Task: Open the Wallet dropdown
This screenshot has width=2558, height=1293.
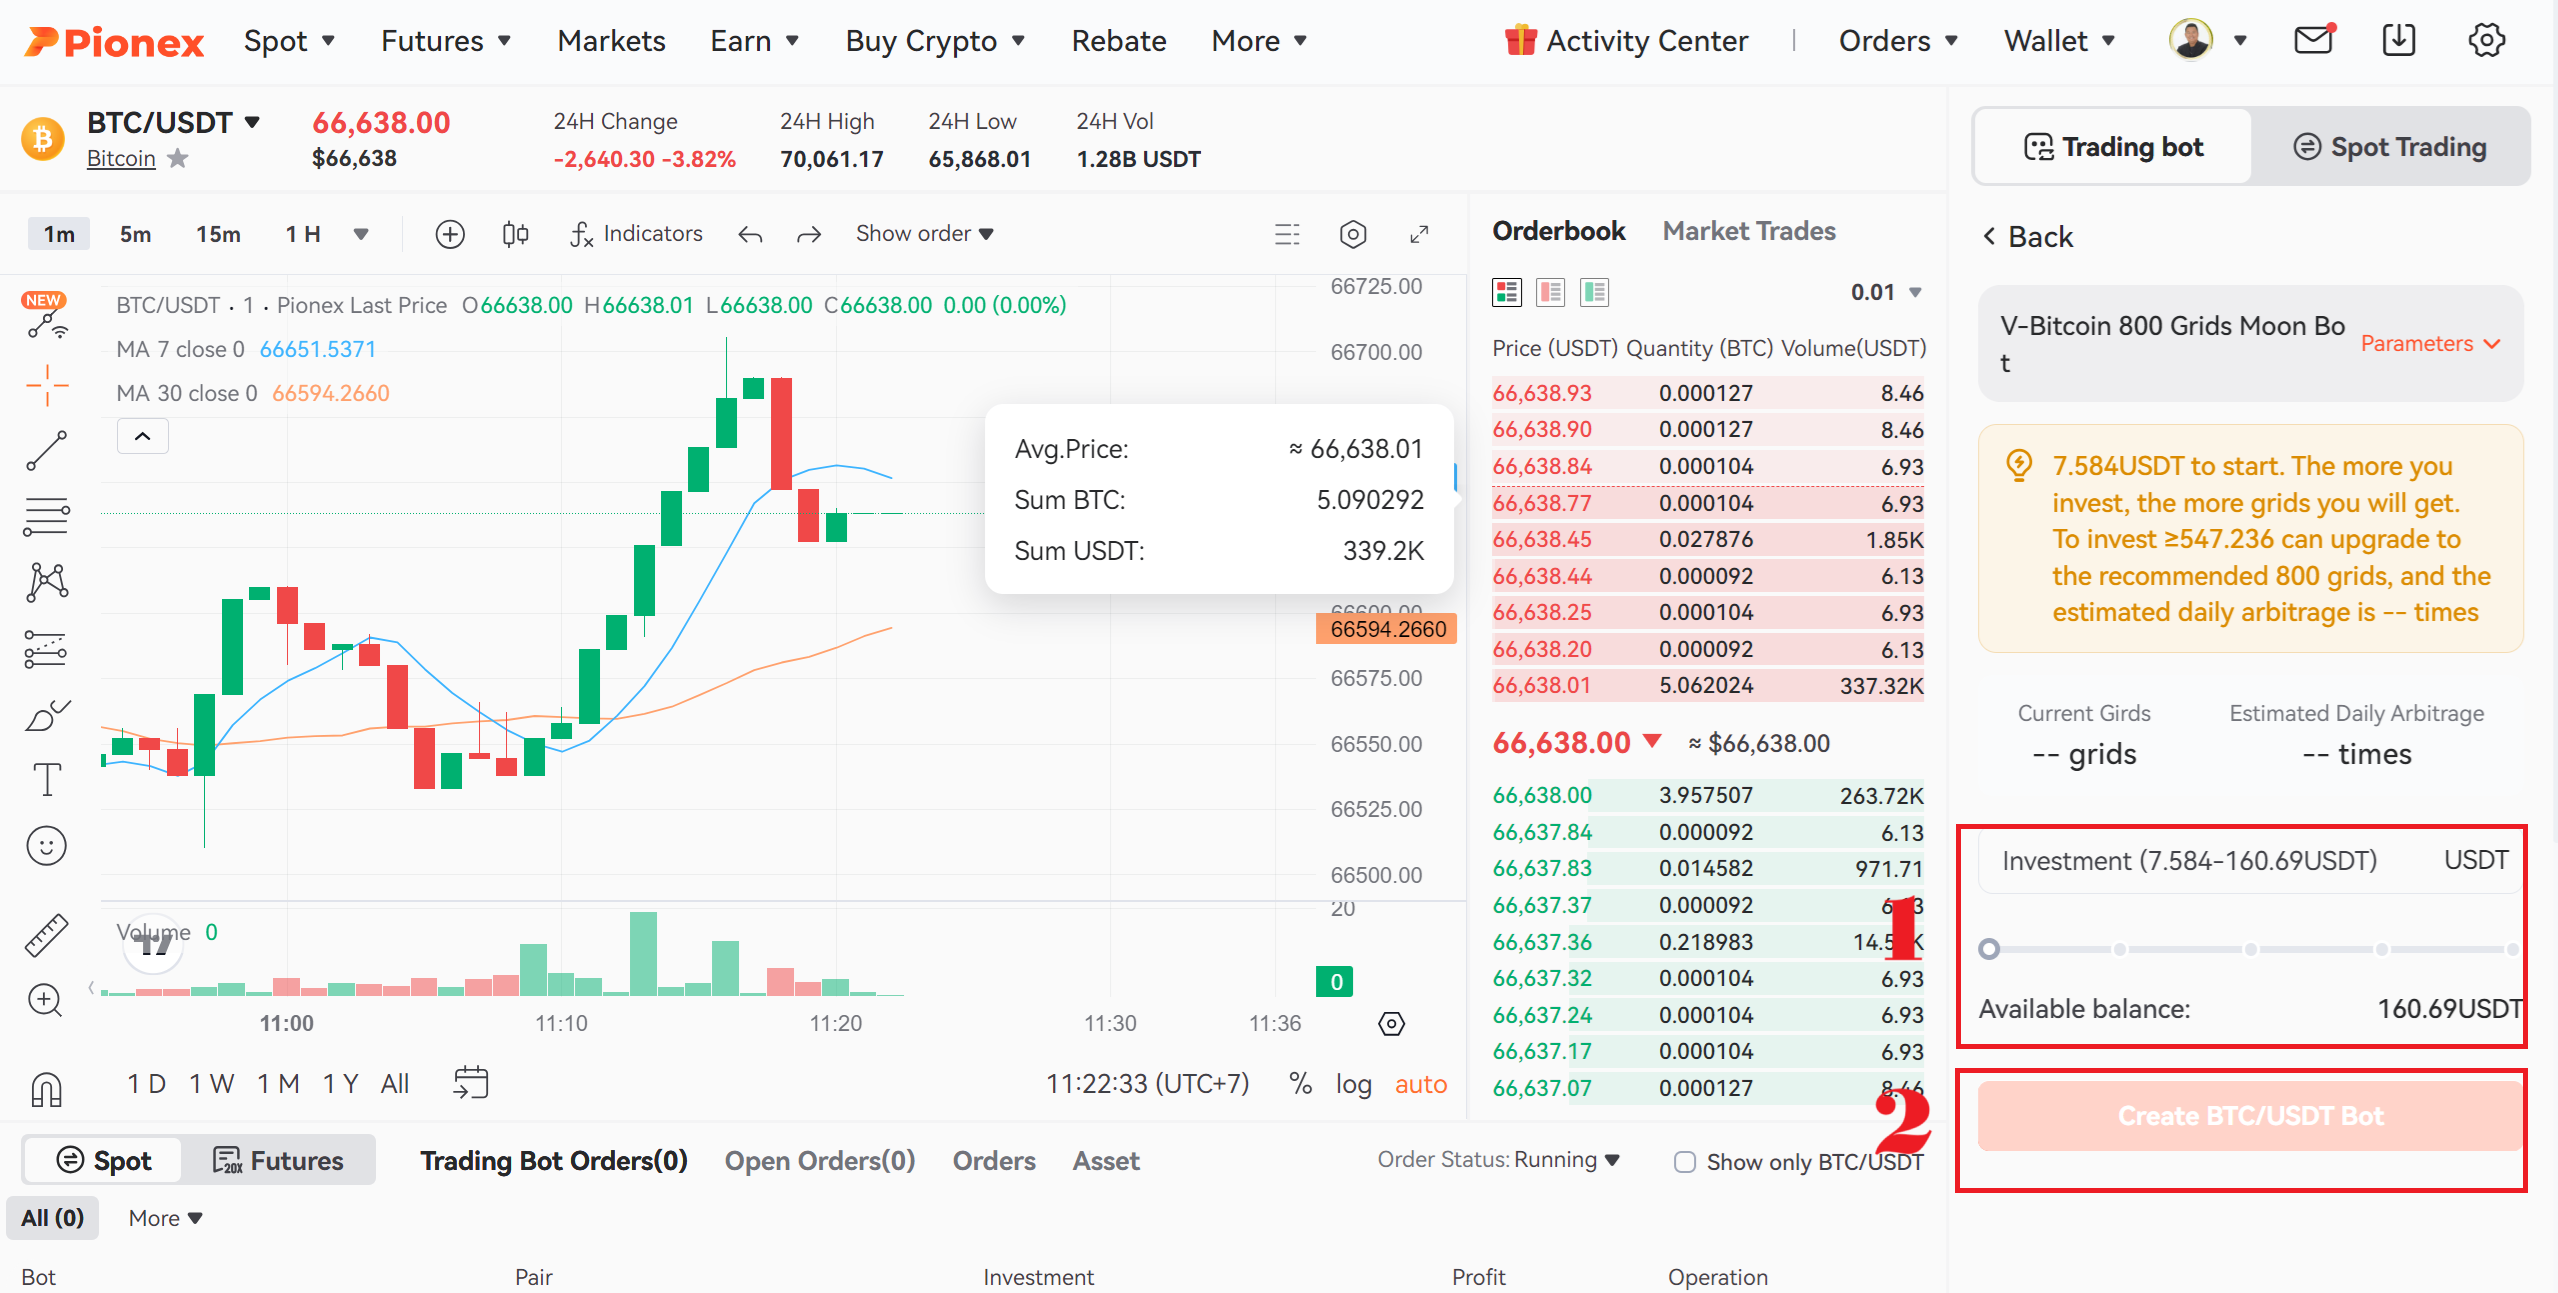Action: [x=2060, y=41]
